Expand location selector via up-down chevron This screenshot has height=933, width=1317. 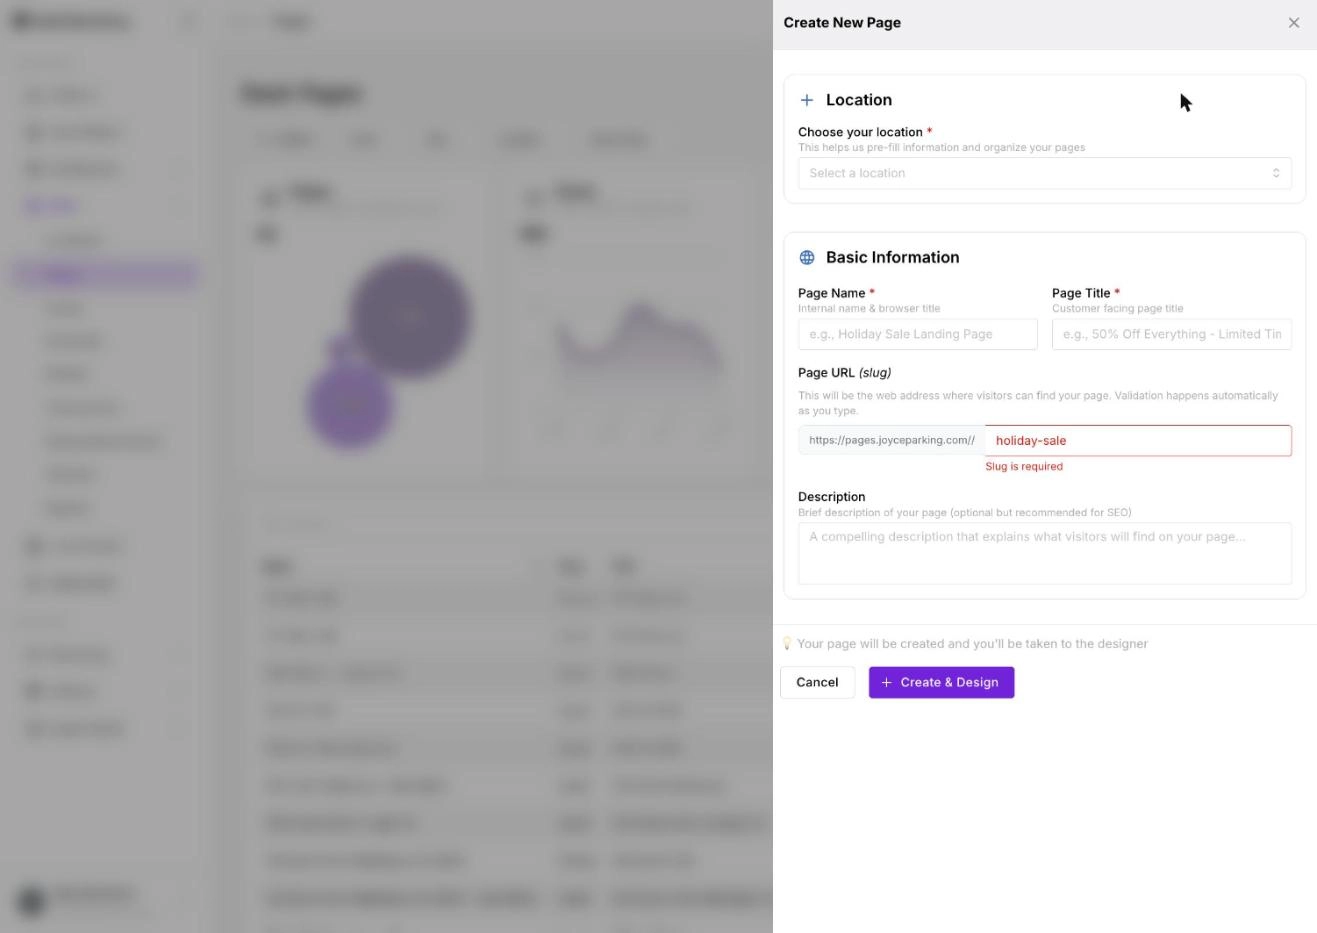click(1276, 173)
